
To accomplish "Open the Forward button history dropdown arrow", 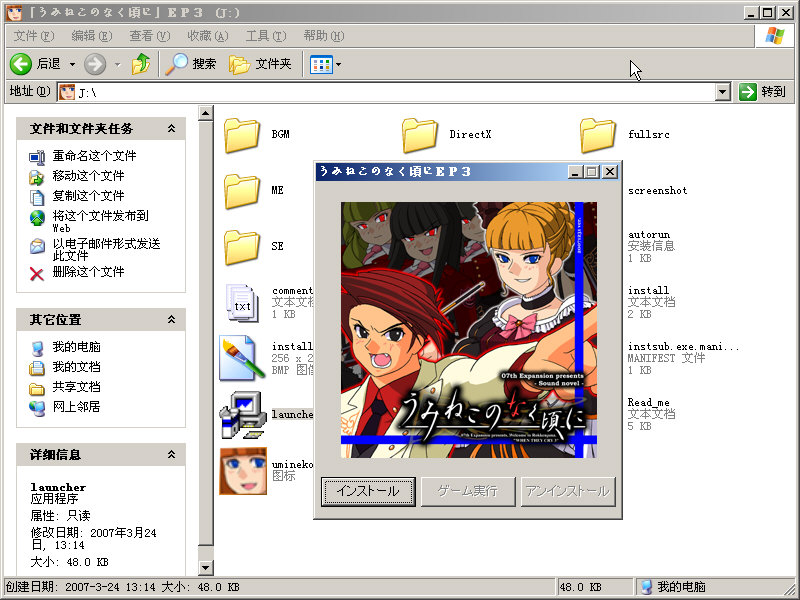I will [118, 64].
